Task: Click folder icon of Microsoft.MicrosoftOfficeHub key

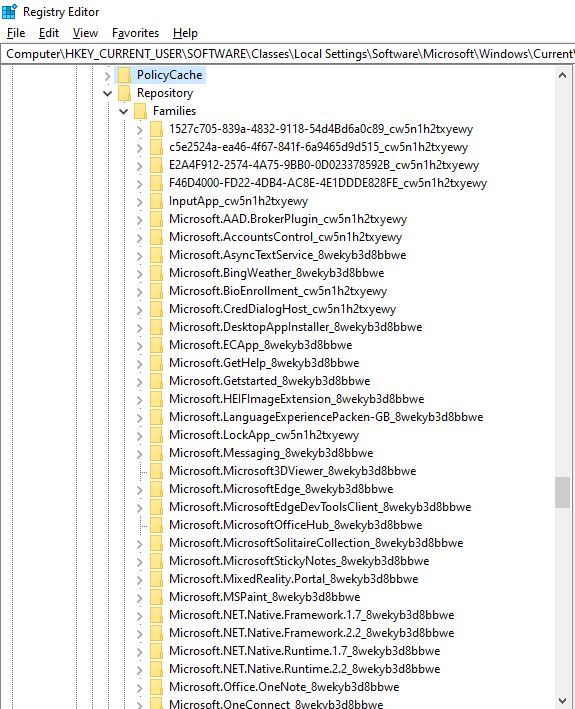Action: [156, 525]
